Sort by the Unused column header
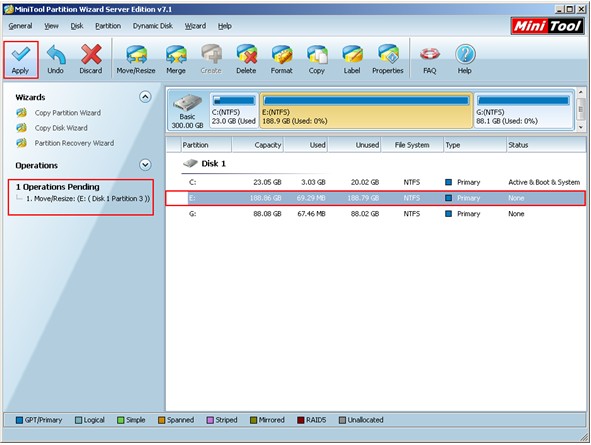Image resolution: width=591 pixels, height=445 pixels. [354, 145]
